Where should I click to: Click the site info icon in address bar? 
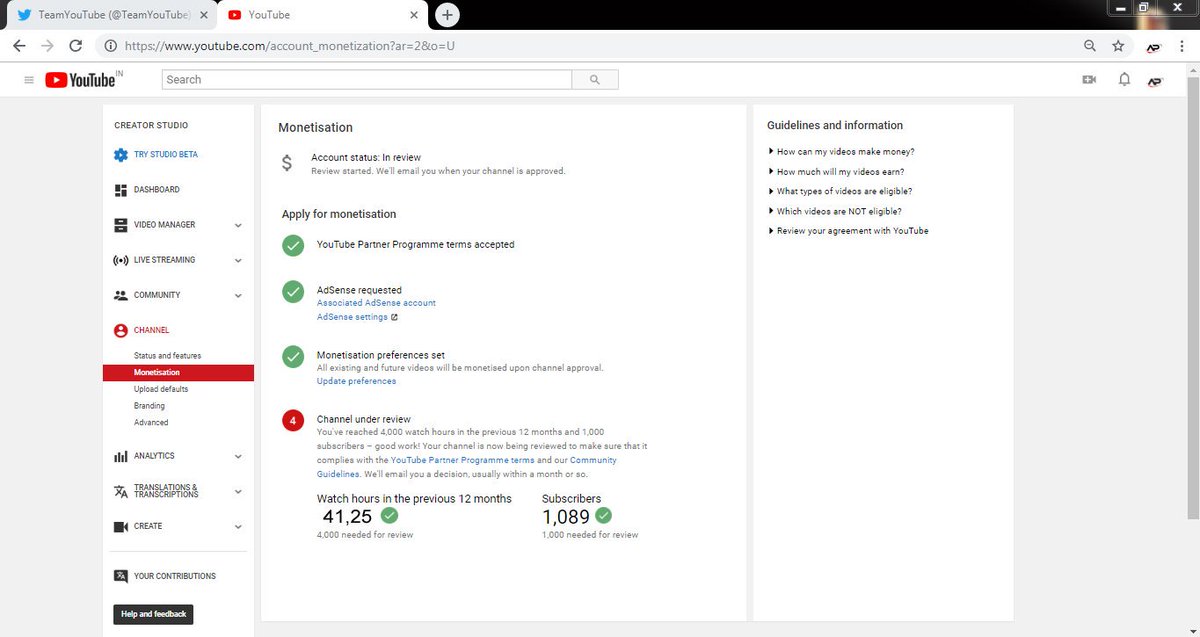click(110, 46)
